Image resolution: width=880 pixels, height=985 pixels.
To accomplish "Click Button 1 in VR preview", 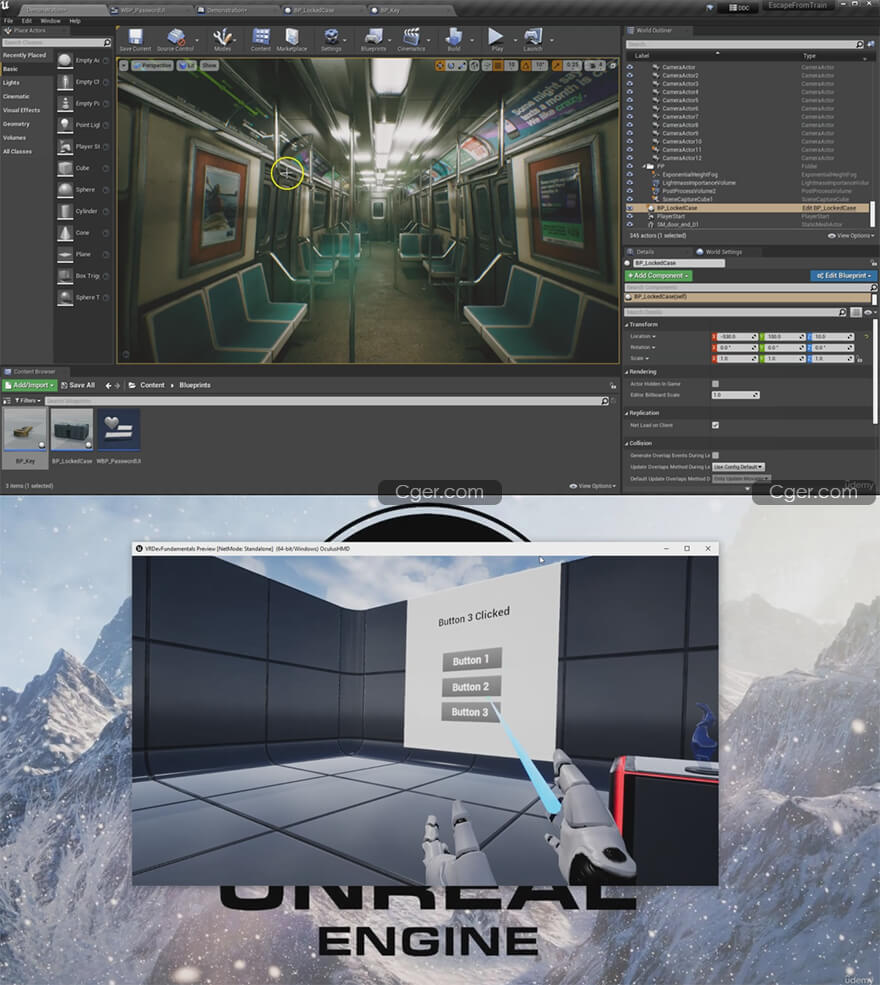I will click(472, 660).
